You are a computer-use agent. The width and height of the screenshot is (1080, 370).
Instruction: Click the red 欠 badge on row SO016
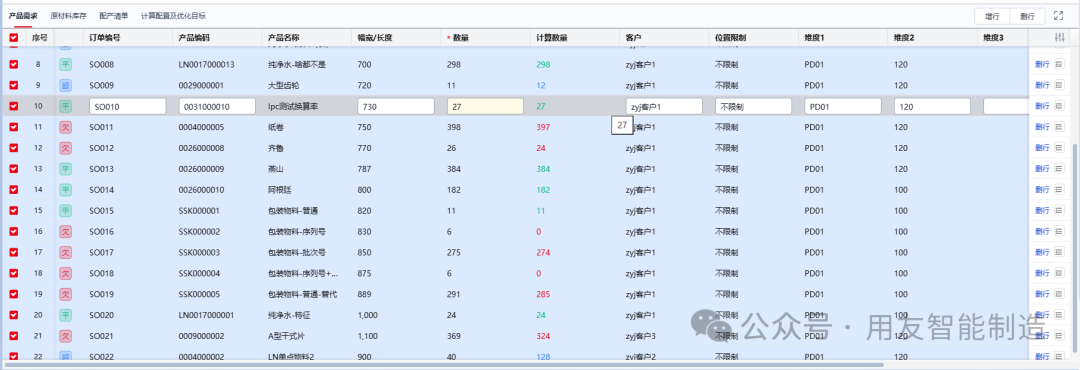click(65, 232)
